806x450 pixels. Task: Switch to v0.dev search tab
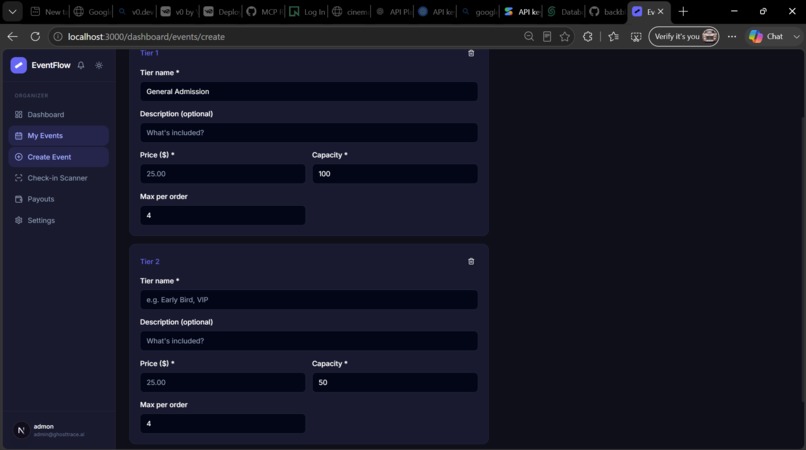(x=135, y=11)
